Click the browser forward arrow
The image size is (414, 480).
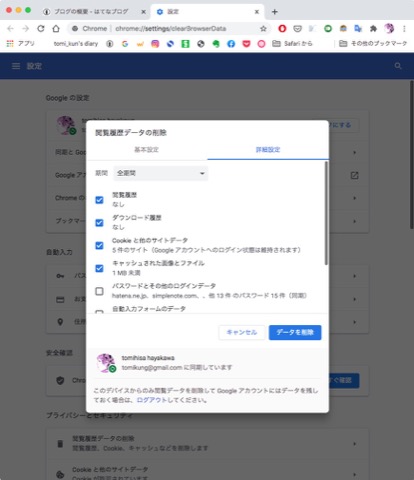pyautogui.click(x=26, y=29)
